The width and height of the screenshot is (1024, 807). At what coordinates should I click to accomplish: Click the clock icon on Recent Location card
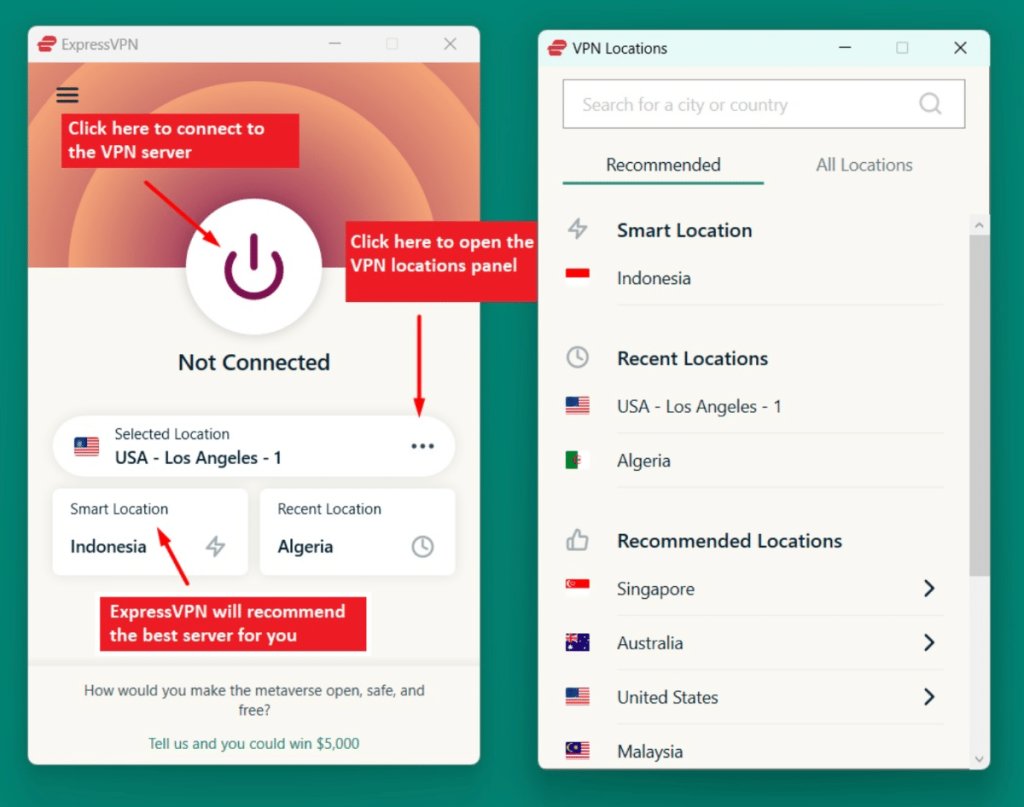pos(423,546)
